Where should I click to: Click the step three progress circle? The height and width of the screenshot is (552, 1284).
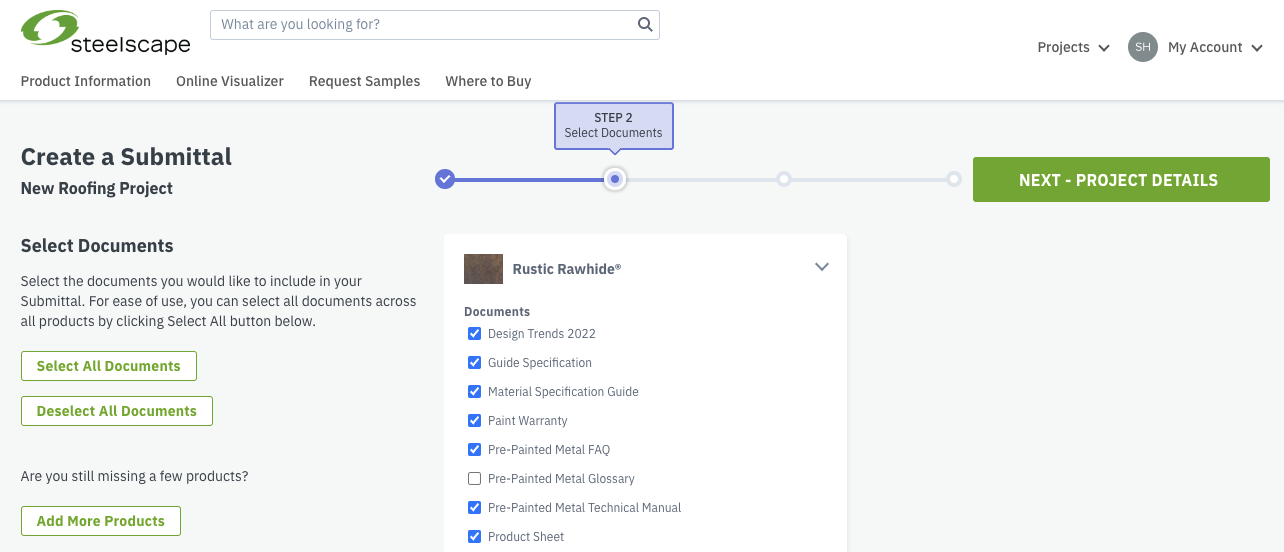tap(784, 179)
